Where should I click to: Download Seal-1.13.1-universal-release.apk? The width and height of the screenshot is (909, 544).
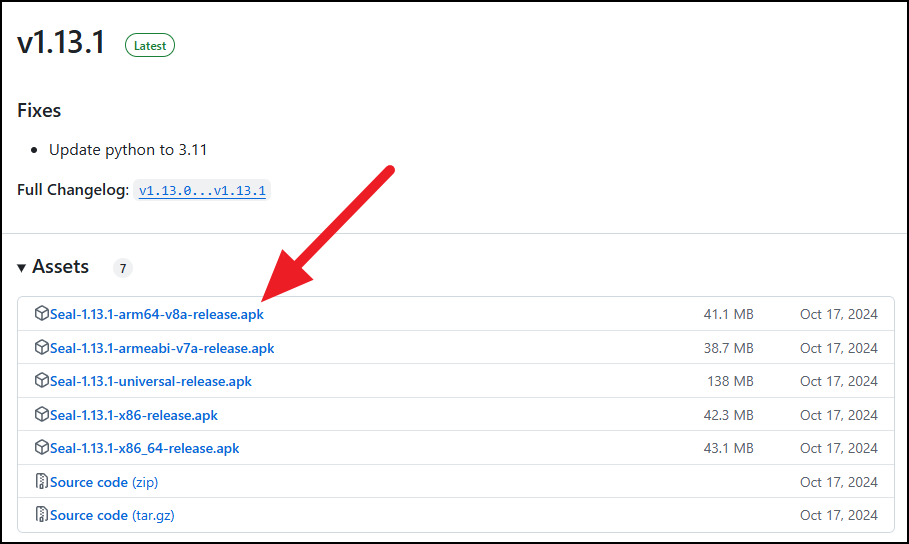[151, 382]
